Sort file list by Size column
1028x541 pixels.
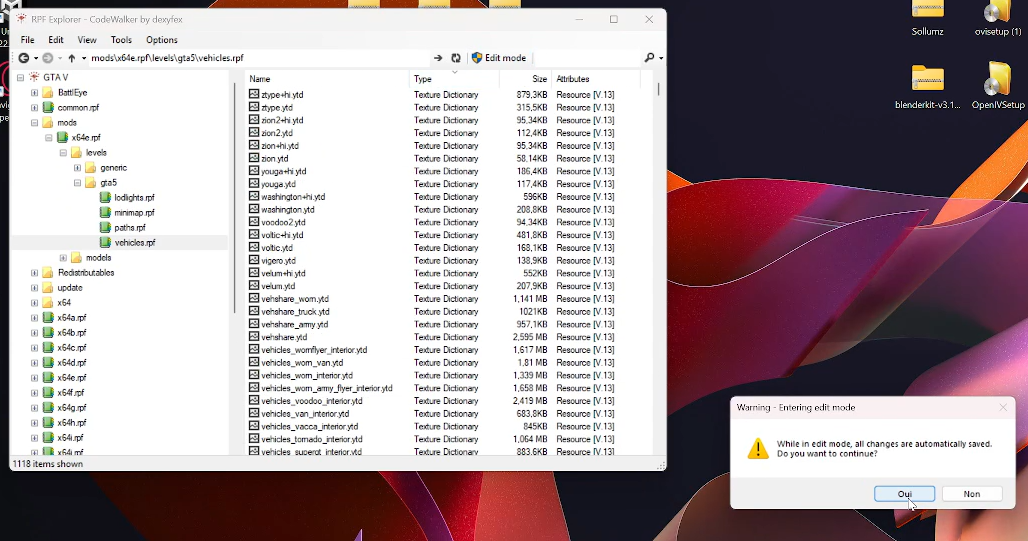[539, 79]
